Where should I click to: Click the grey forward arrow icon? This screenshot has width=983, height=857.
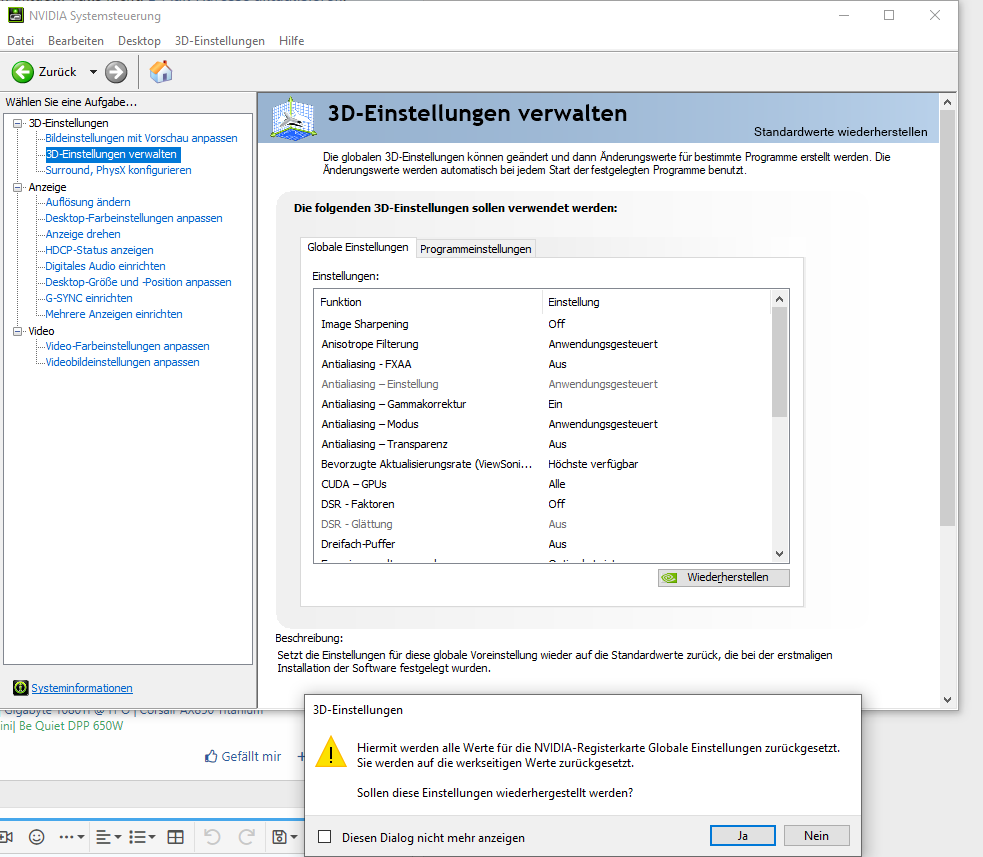click(x=116, y=72)
